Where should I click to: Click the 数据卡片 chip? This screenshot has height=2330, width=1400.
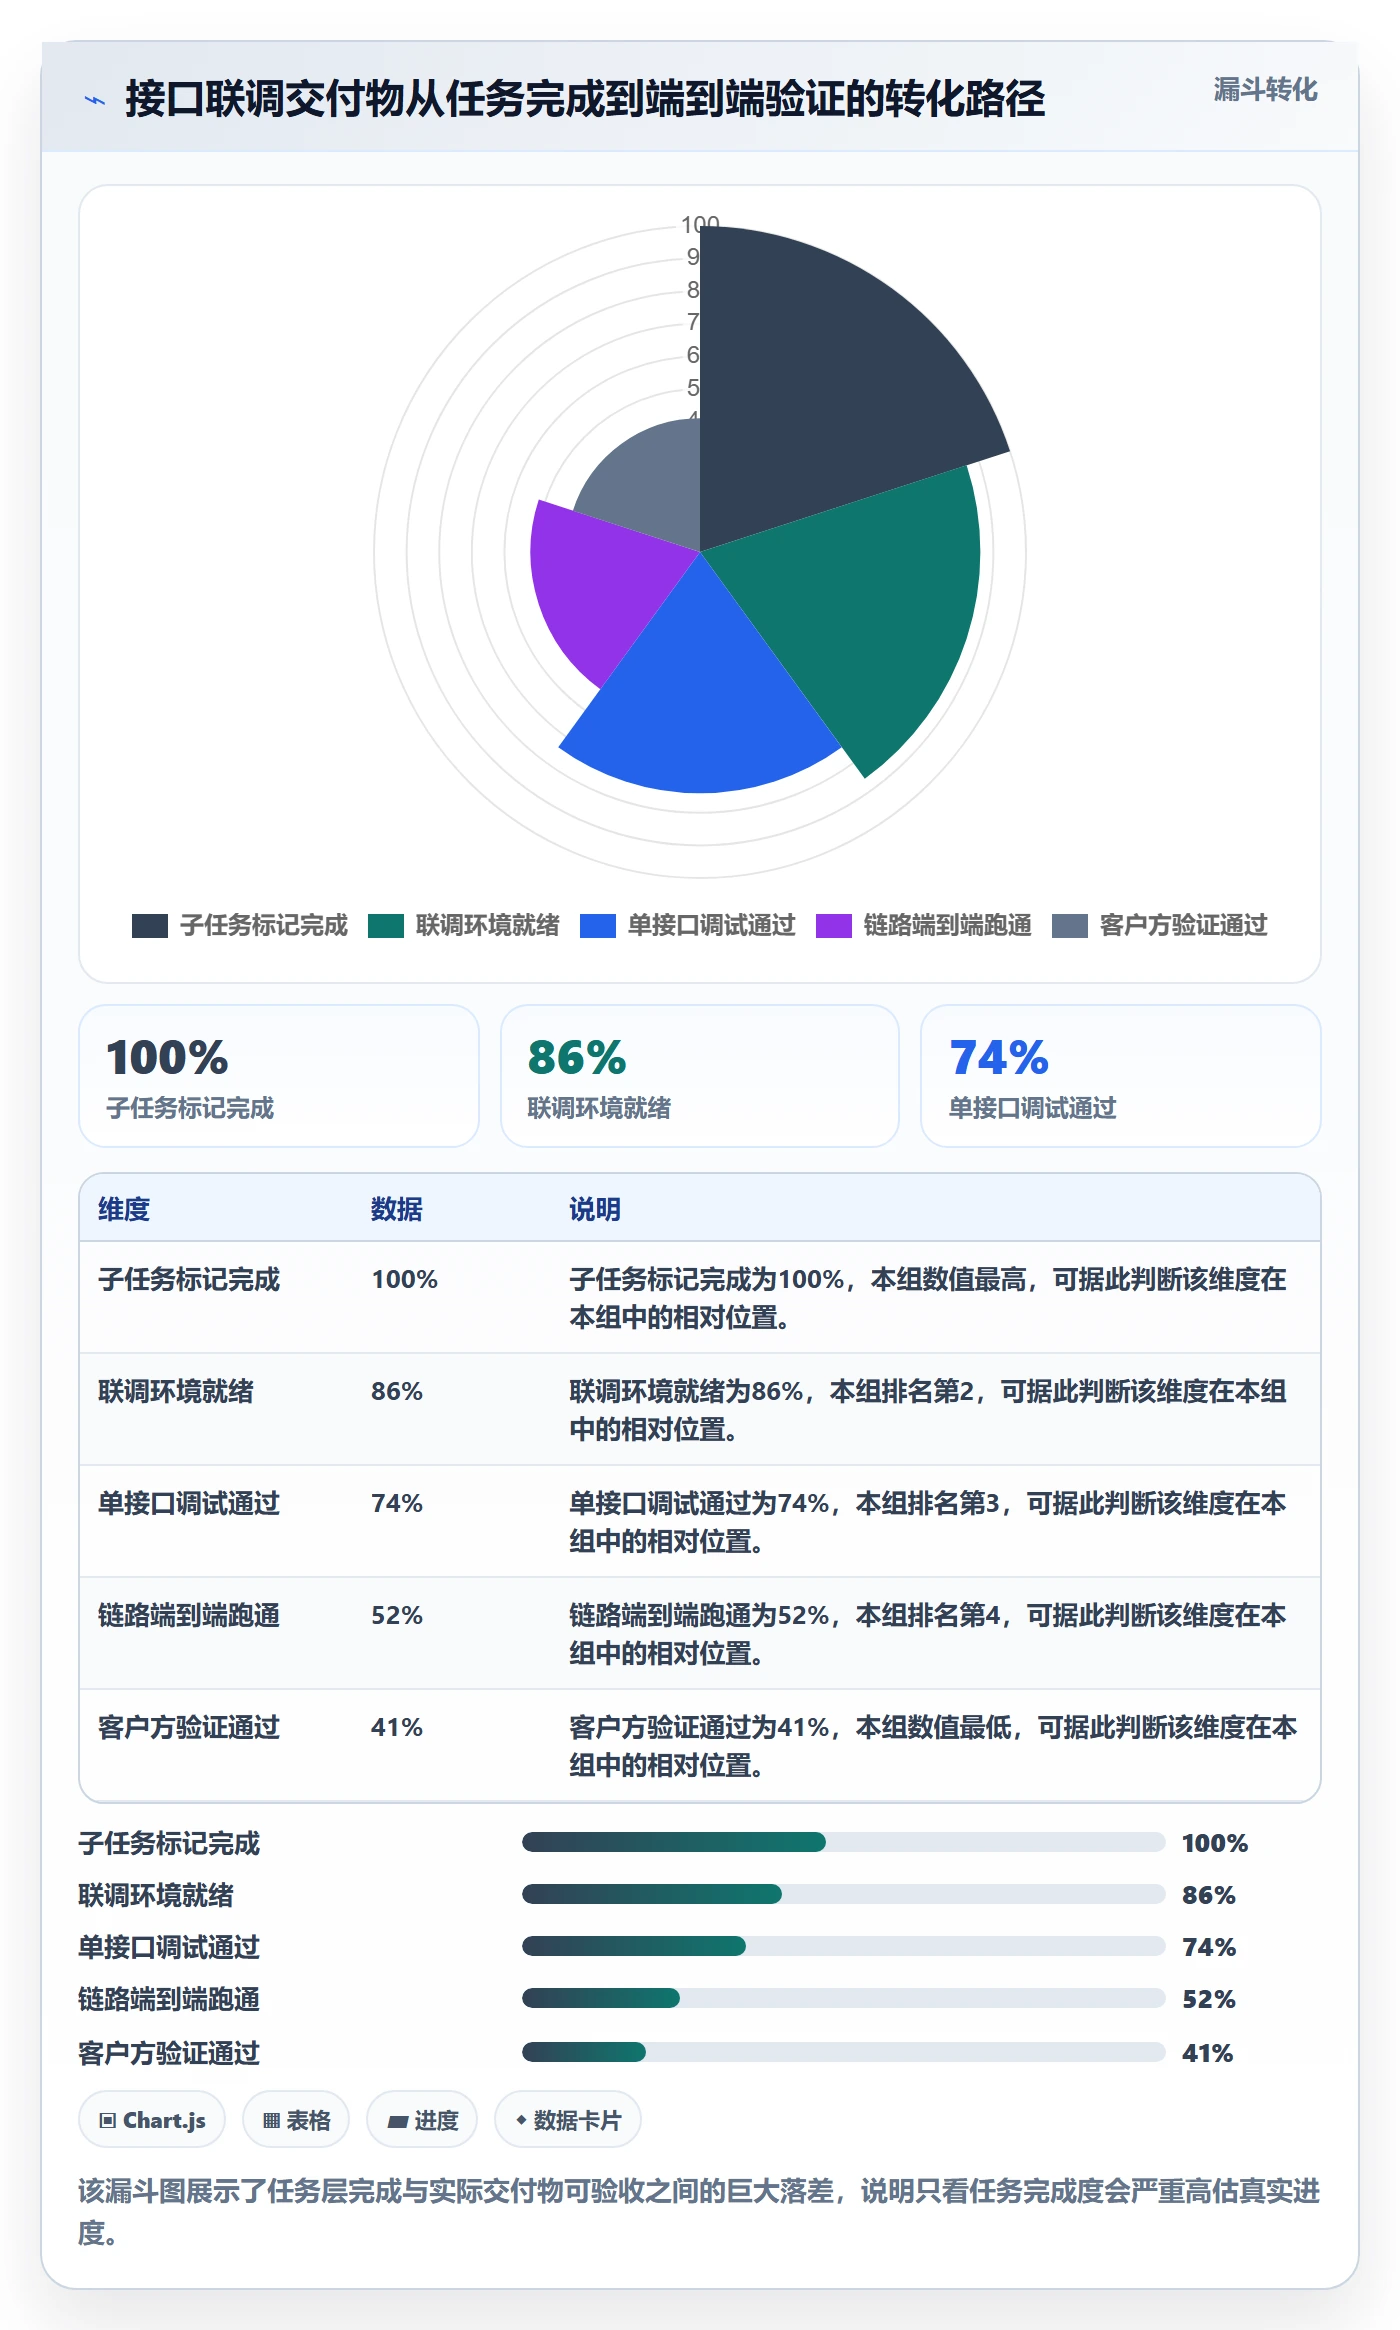(x=568, y=2119)
